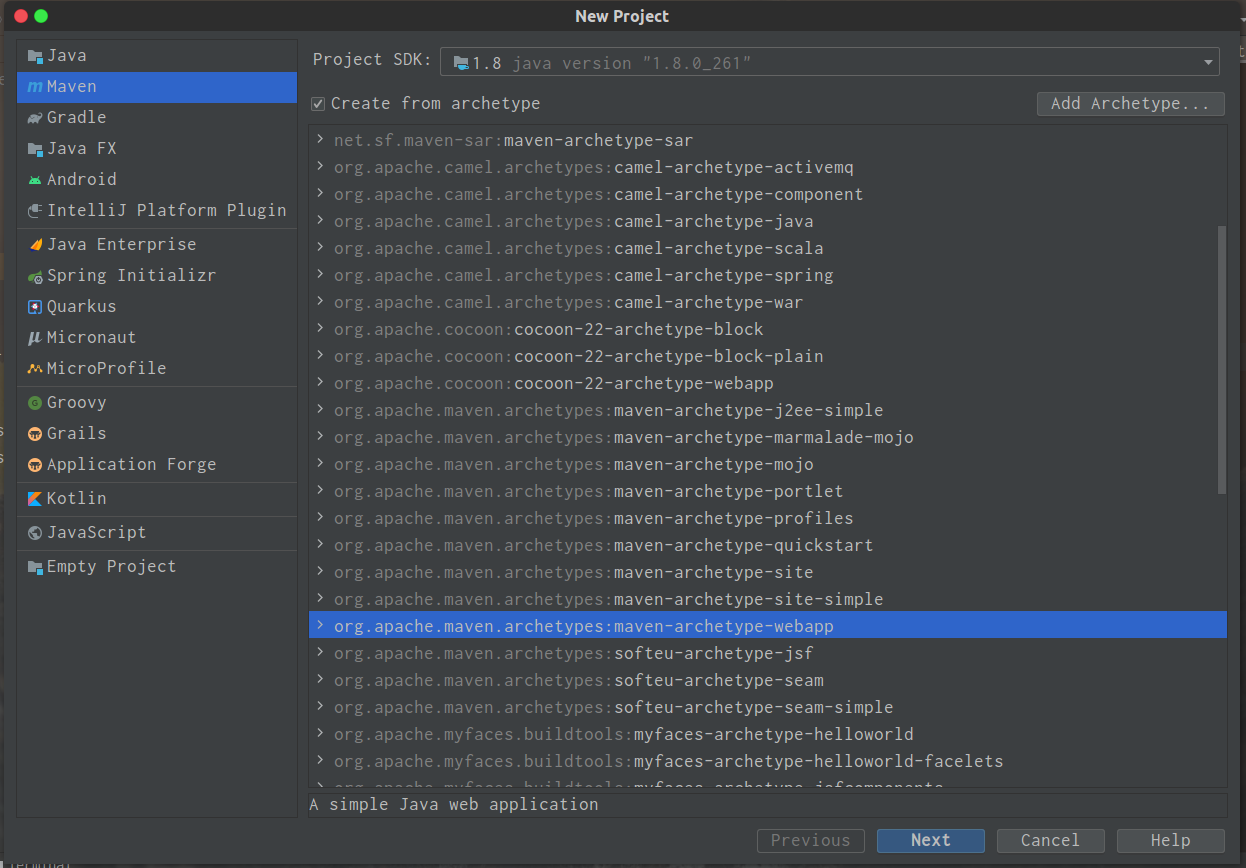Click the Java folder icon in sidebar
1246x868 pixels.
[35, 56]
